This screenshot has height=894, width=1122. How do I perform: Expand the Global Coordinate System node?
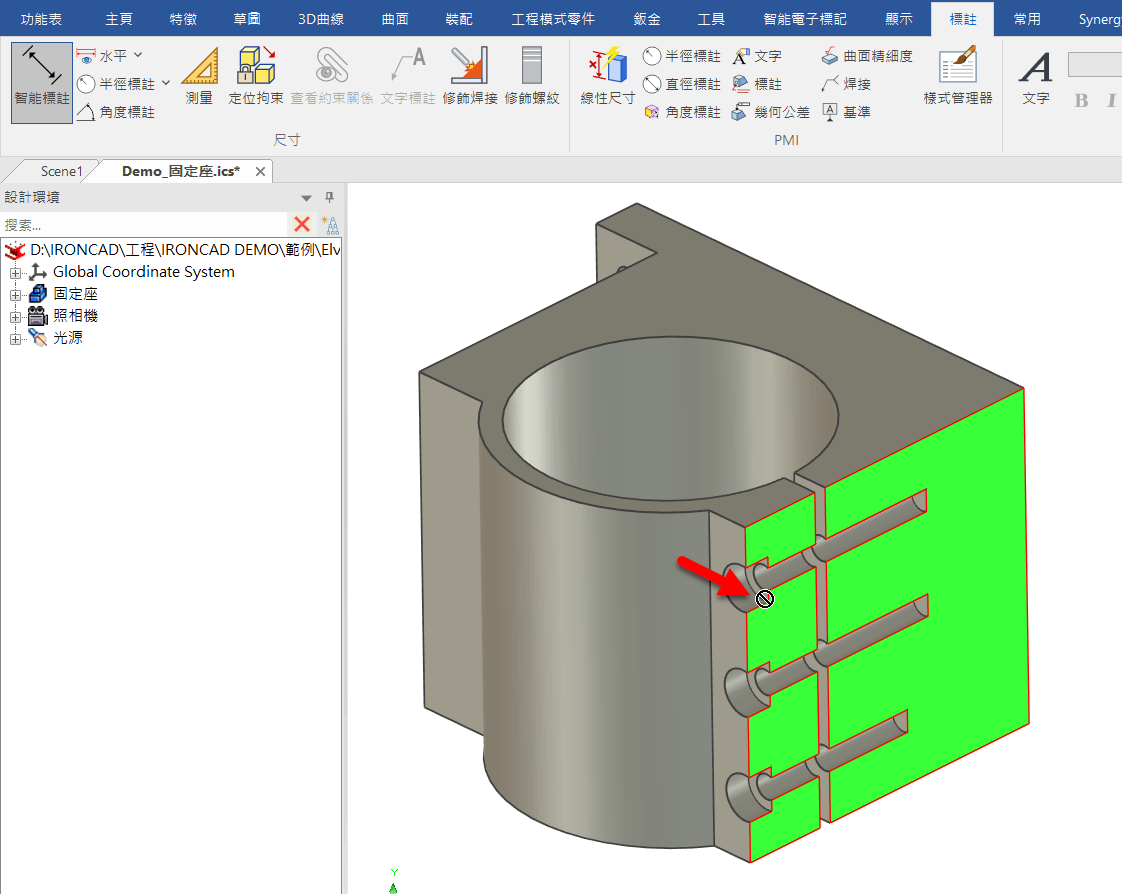[x=14, y=271]
